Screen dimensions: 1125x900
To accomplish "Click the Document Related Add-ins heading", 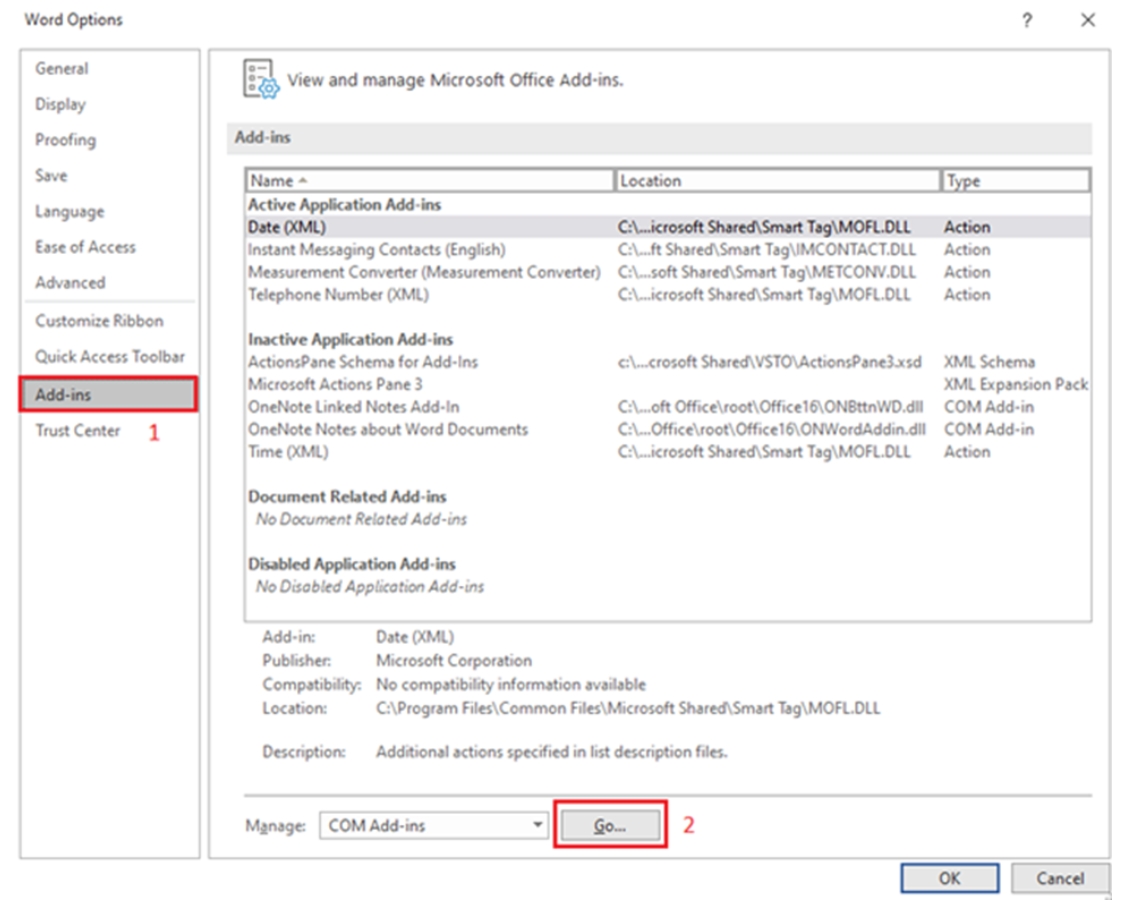I will pos(347,497).
